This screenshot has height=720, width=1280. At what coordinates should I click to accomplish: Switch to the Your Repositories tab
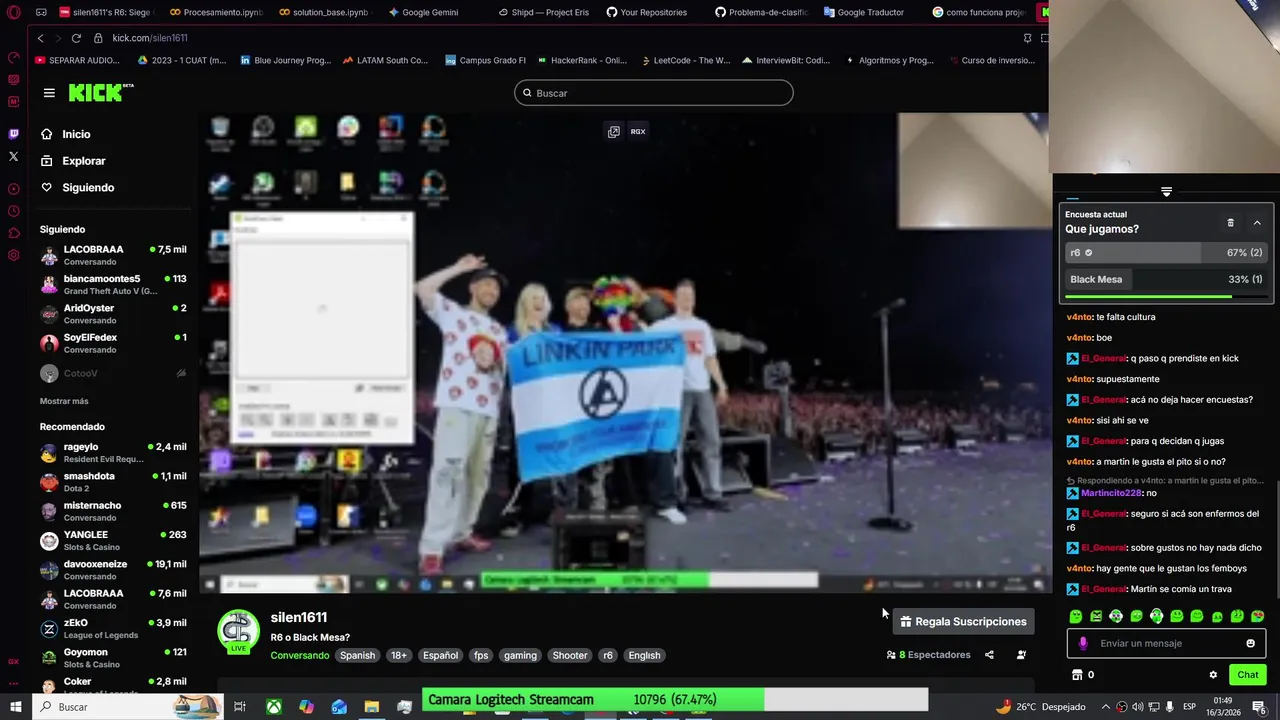[x=647, y=12]
